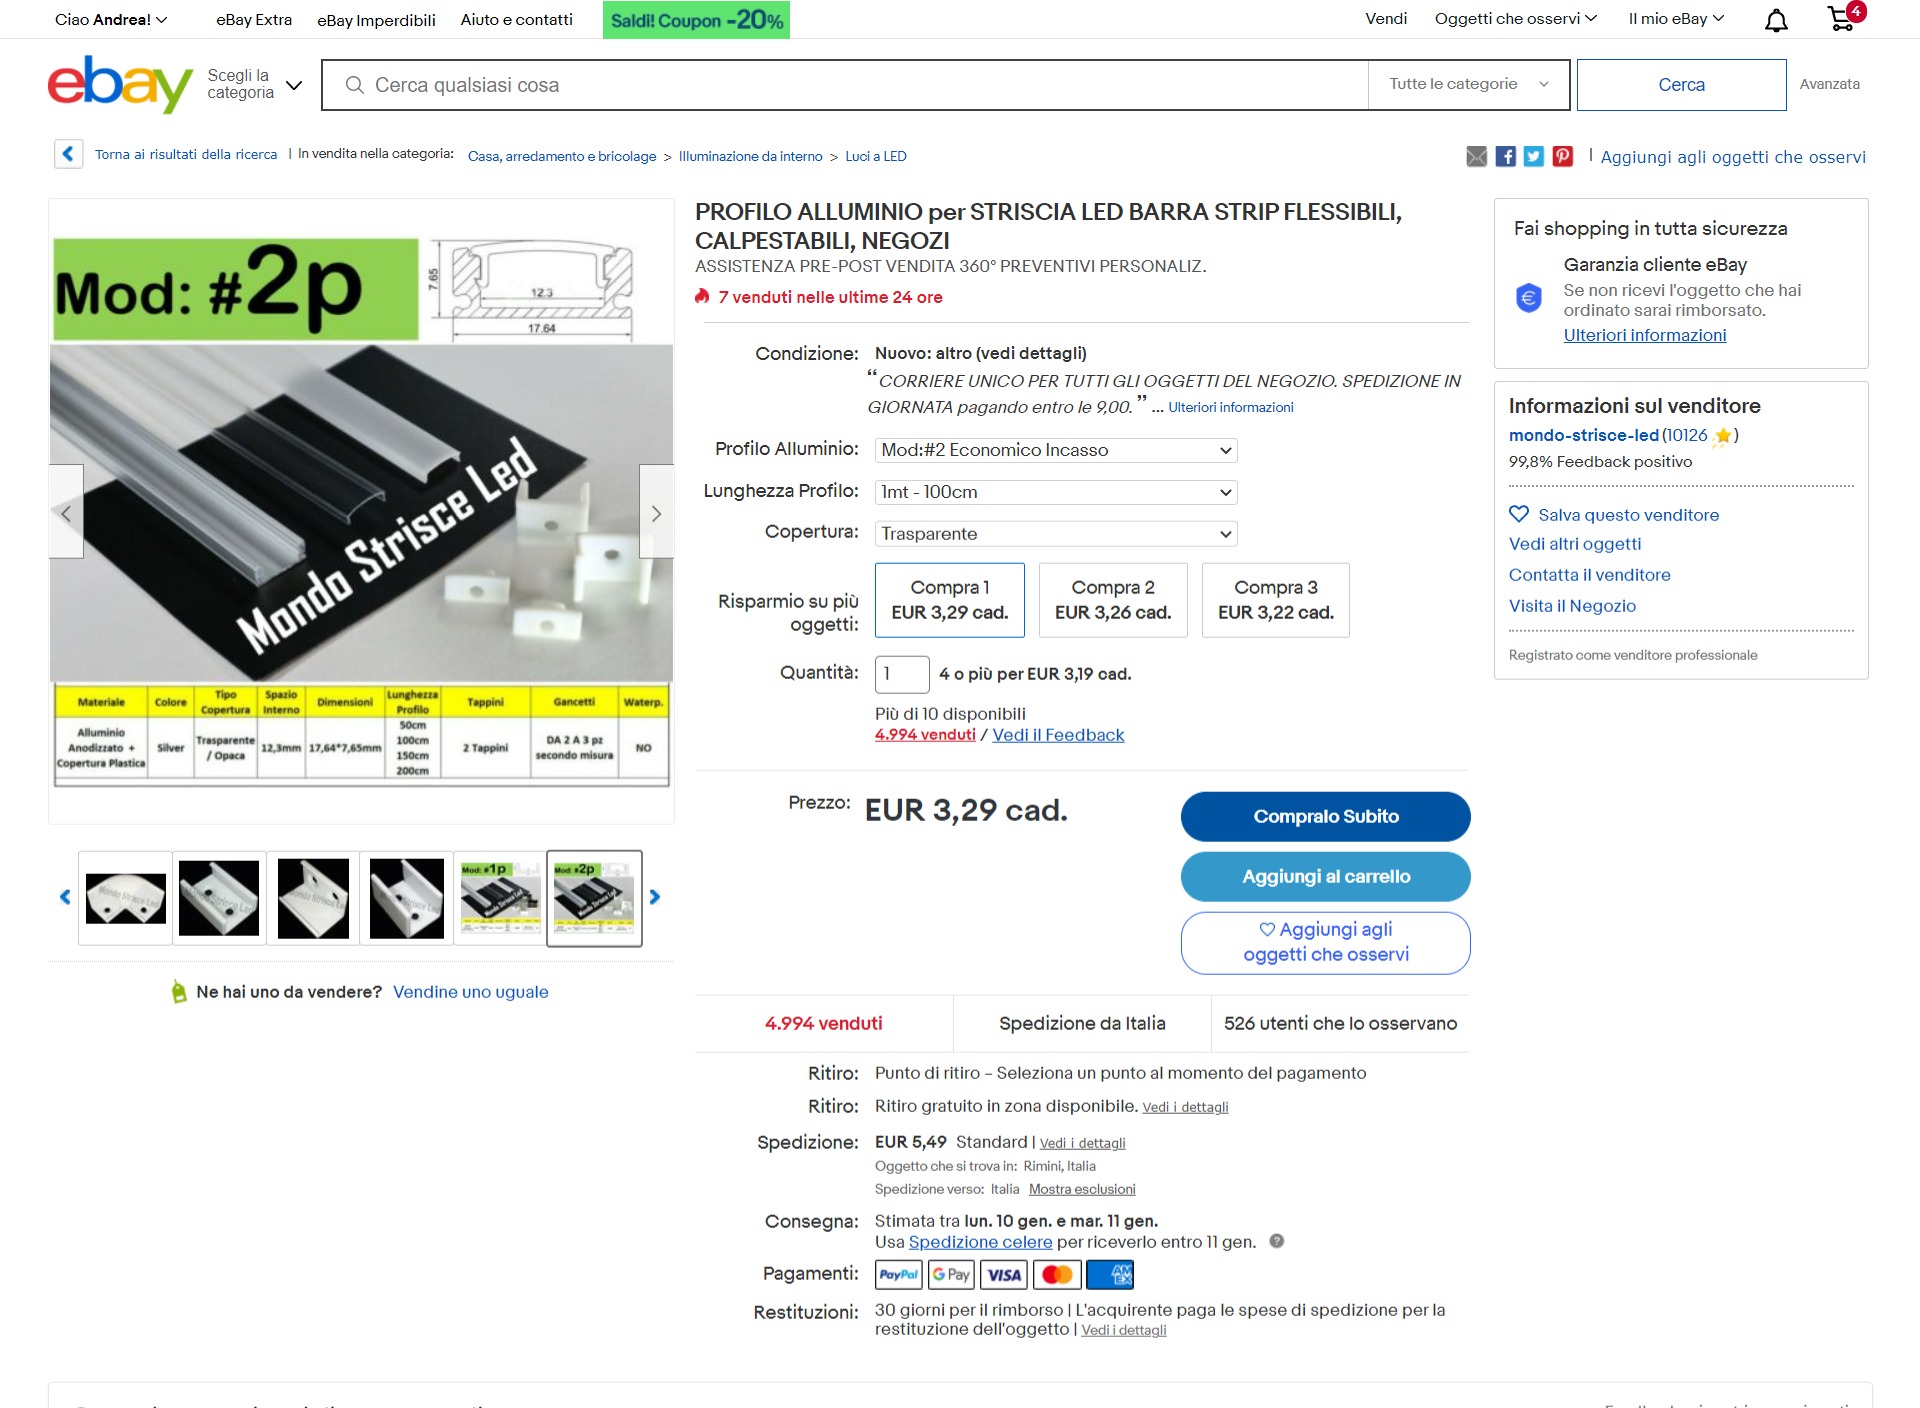Image resolution: width=1920 pixels, height=1408 pixels.
Task: Click the Compralo Subito button
Action: click(1326, 817)
